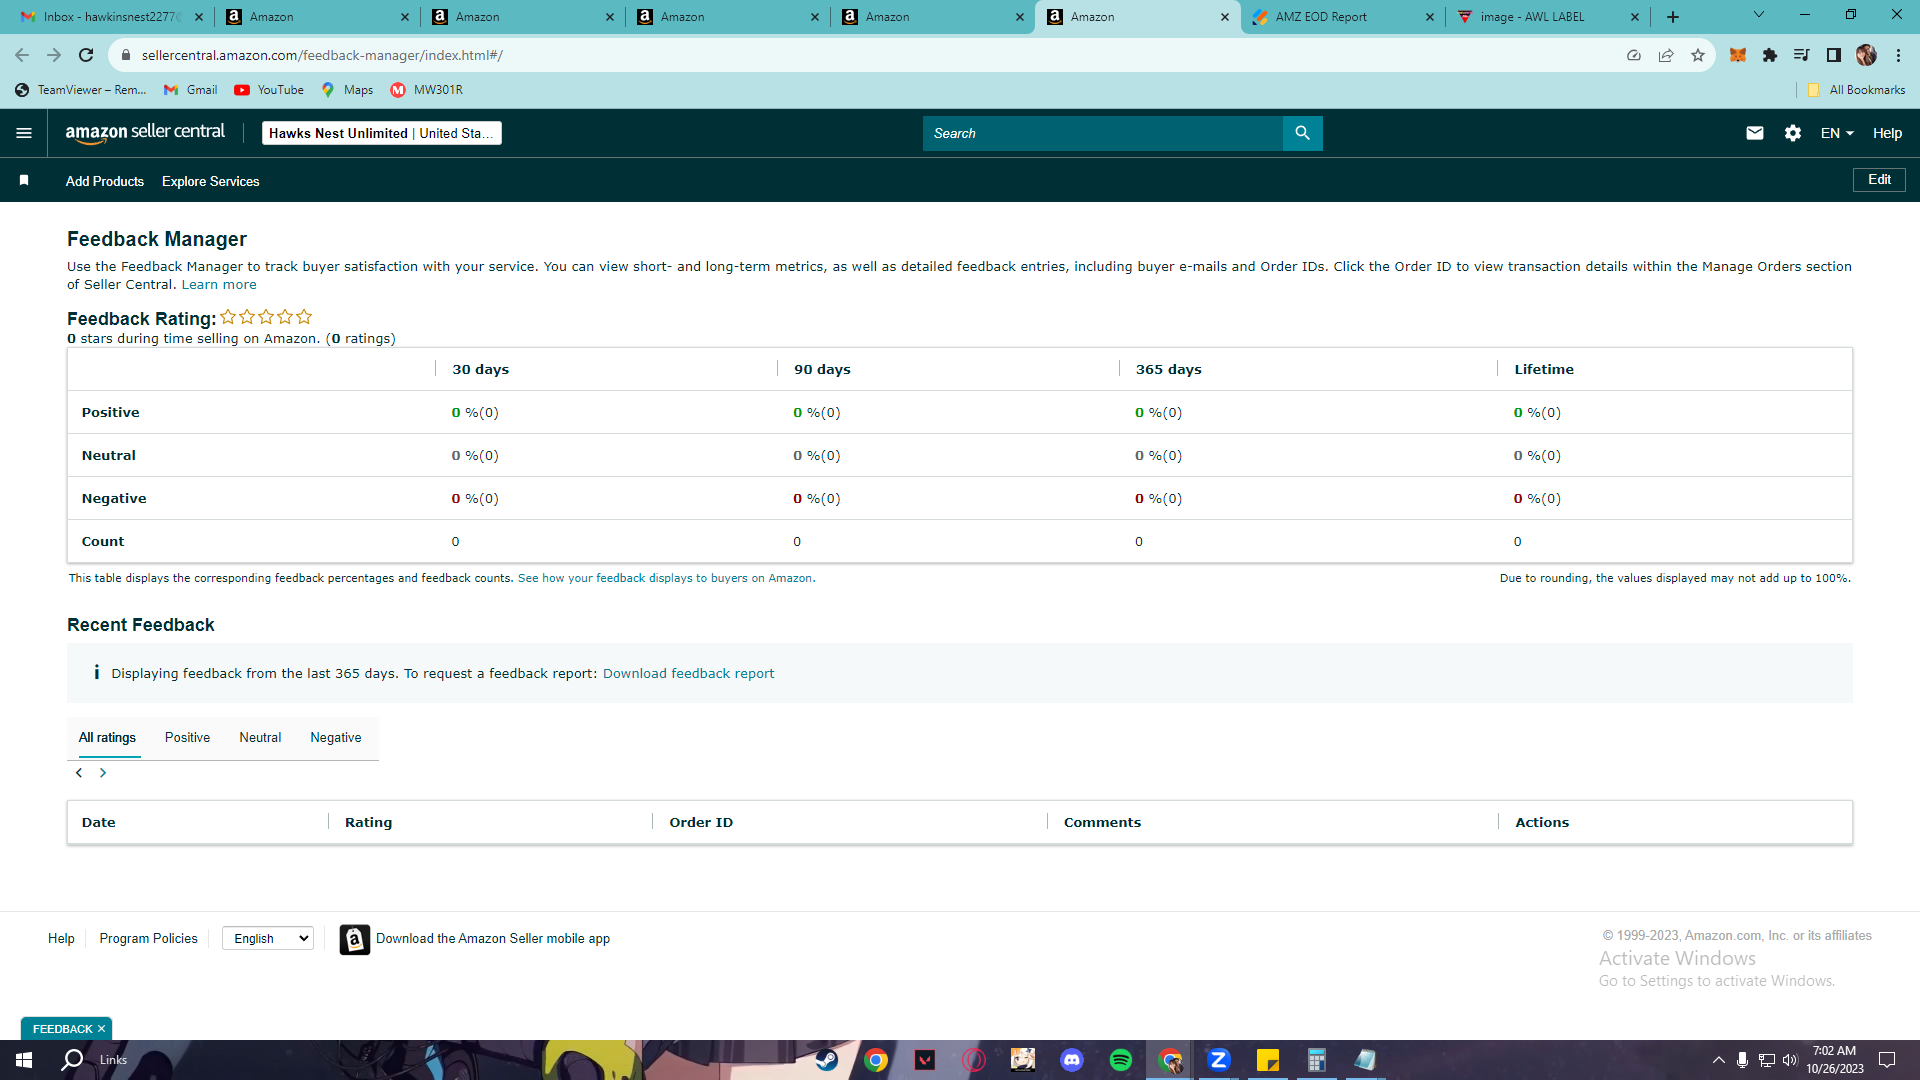The width and height of the screenshot is (1920, 1080).
Task: Switch to the Inbox Gmail tab
Action: [110, 17]
